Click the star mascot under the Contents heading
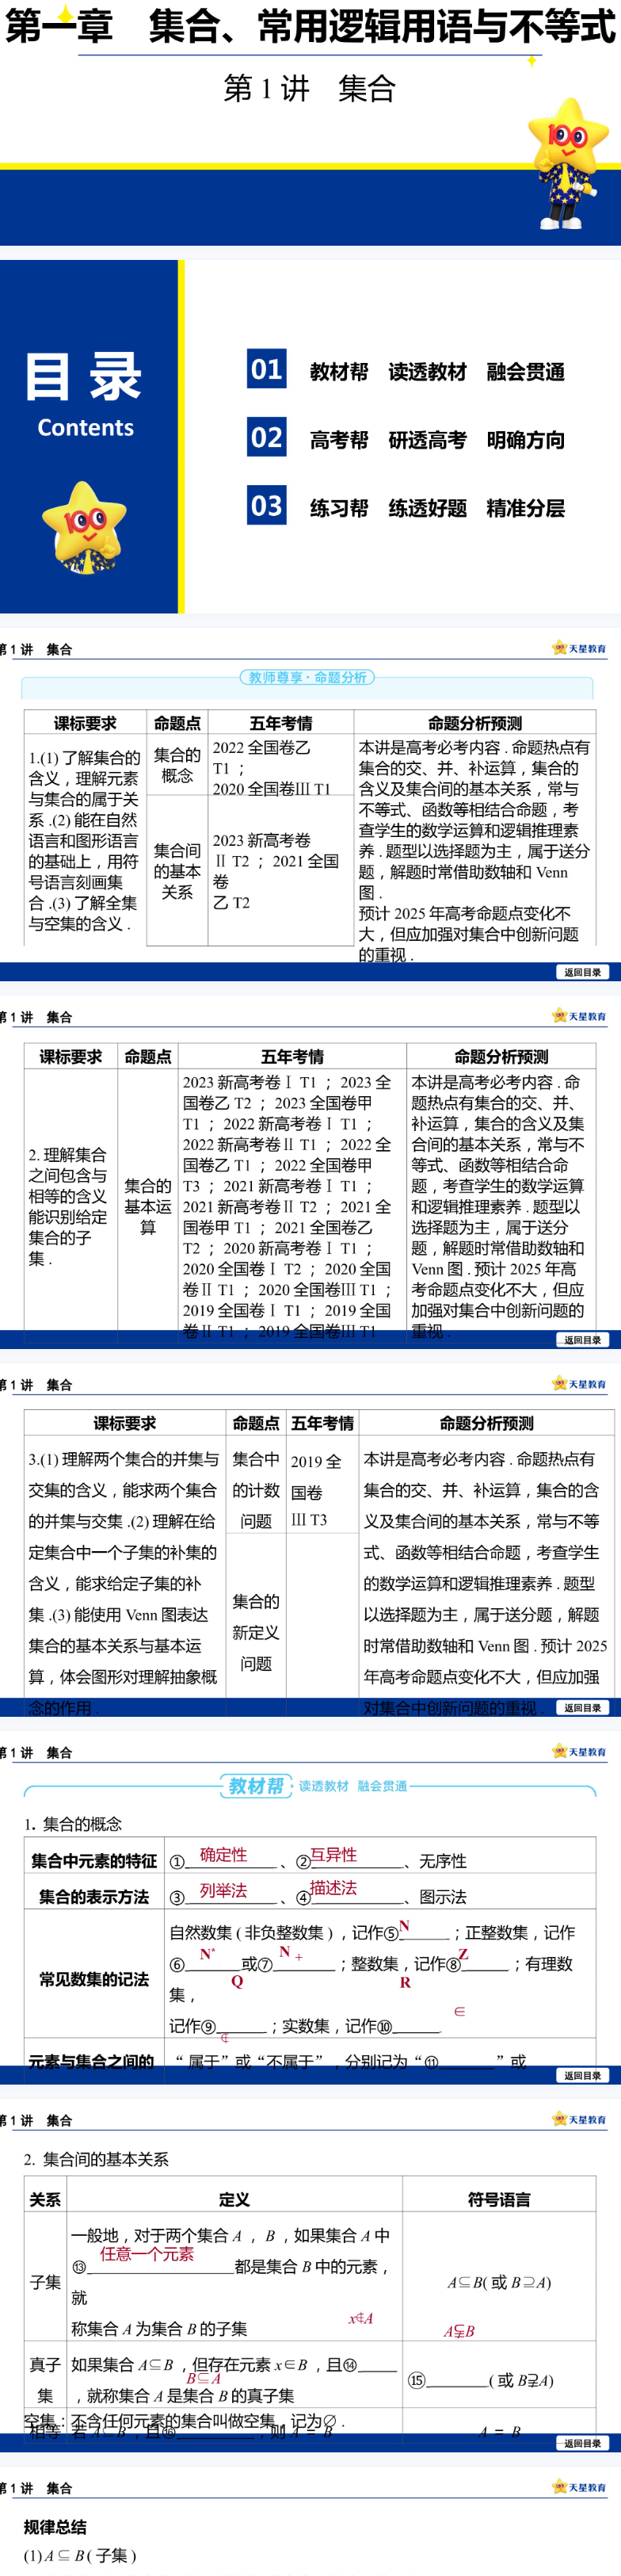This screenshot has width=621, height=2576. pyautogui.click(x=84, y=527)
